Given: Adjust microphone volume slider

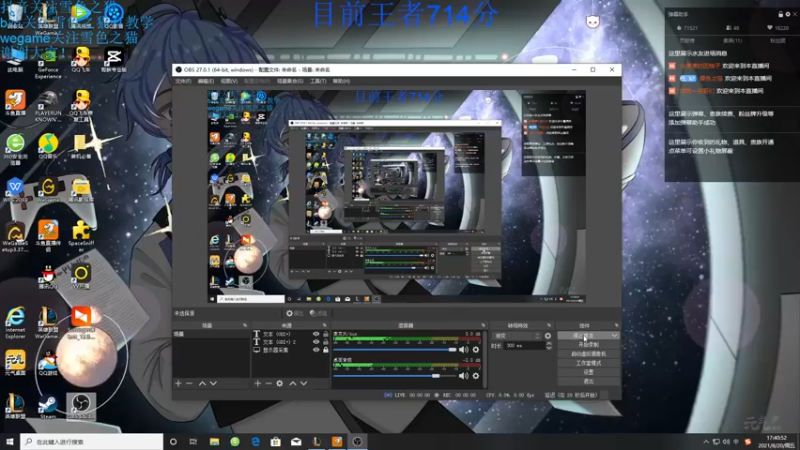Looking at the screenshot, I should (394, 350).
